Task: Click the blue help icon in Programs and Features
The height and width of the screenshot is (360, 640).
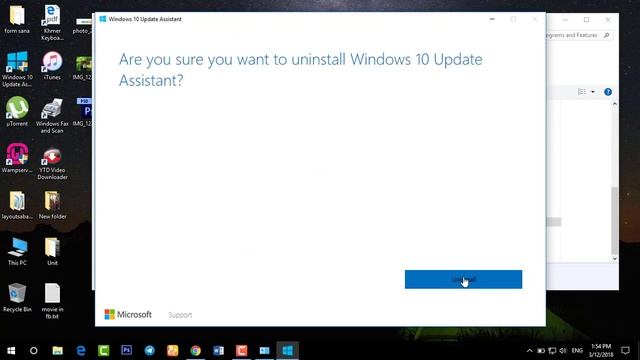Action: click(x=608, y=92)
